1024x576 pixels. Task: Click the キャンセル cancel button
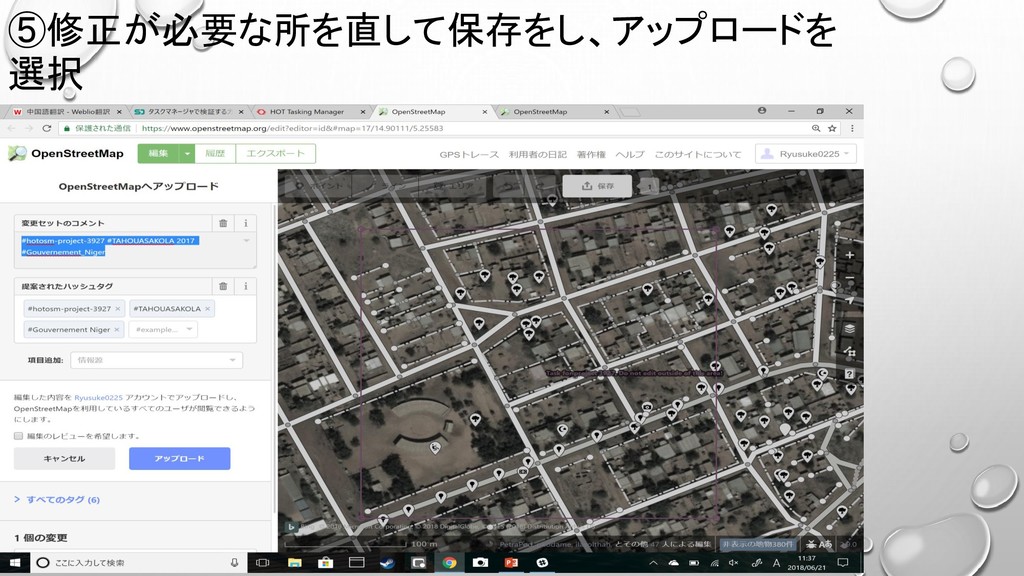[x=64, y=458]
